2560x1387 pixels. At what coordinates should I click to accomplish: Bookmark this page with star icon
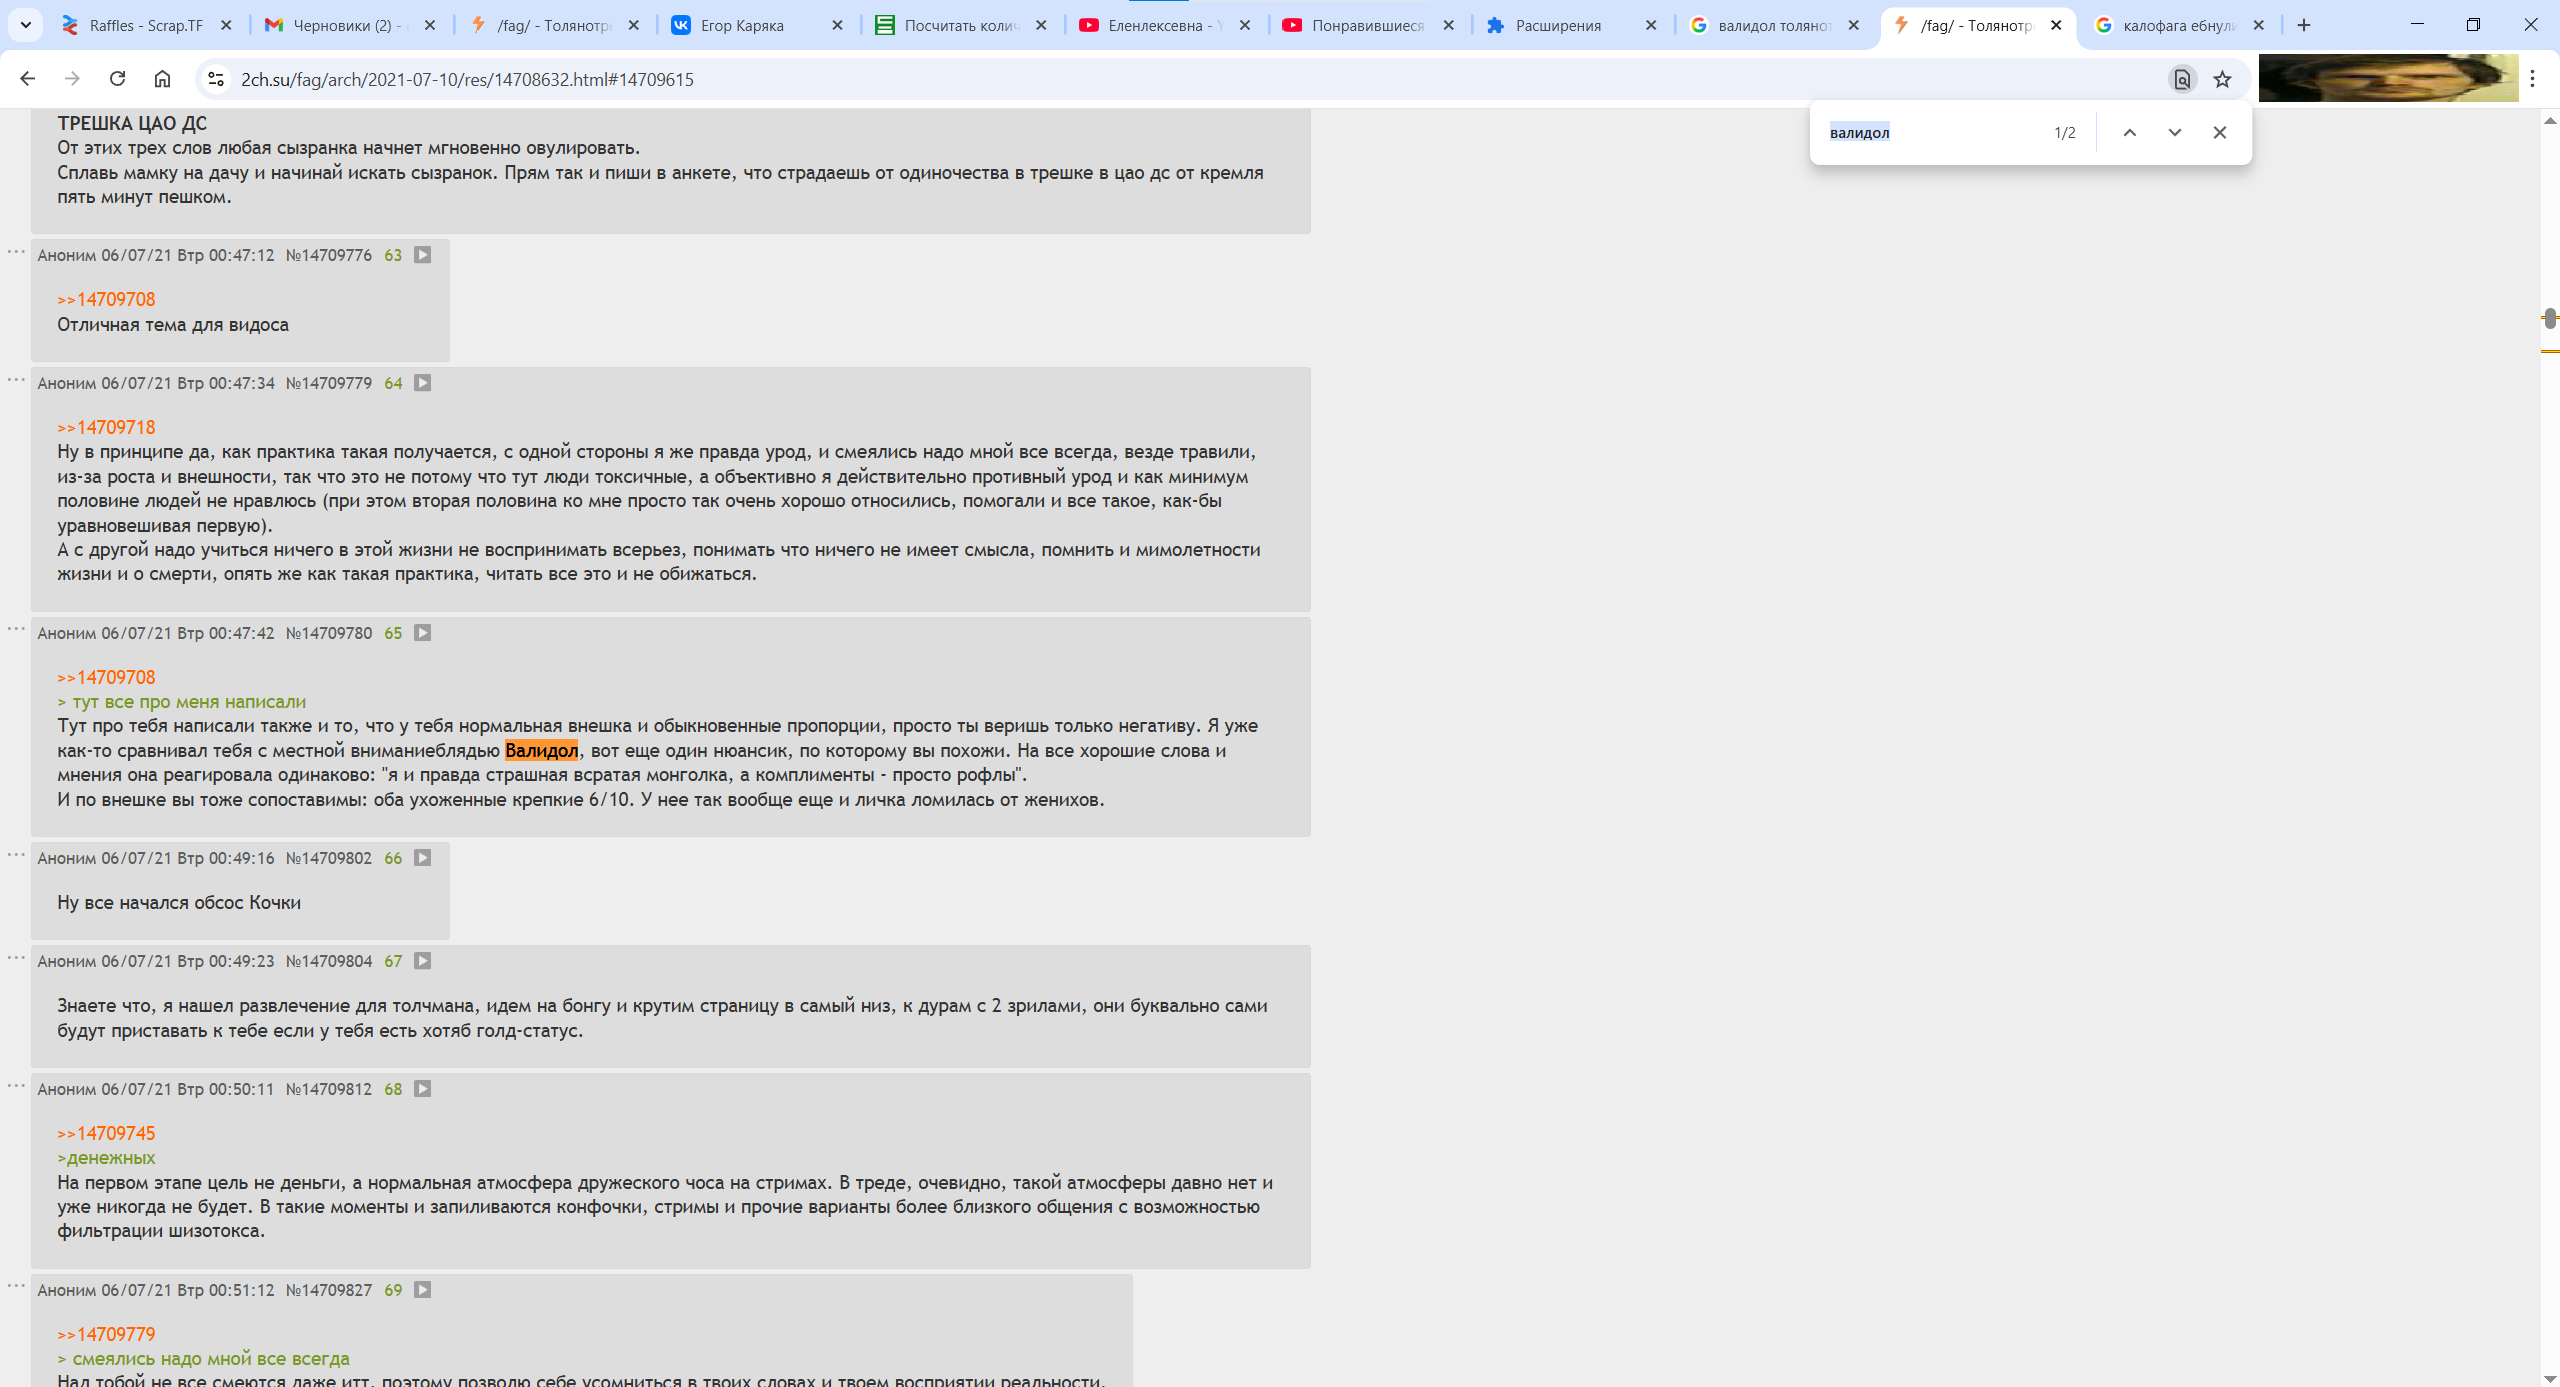[2222, 79]
